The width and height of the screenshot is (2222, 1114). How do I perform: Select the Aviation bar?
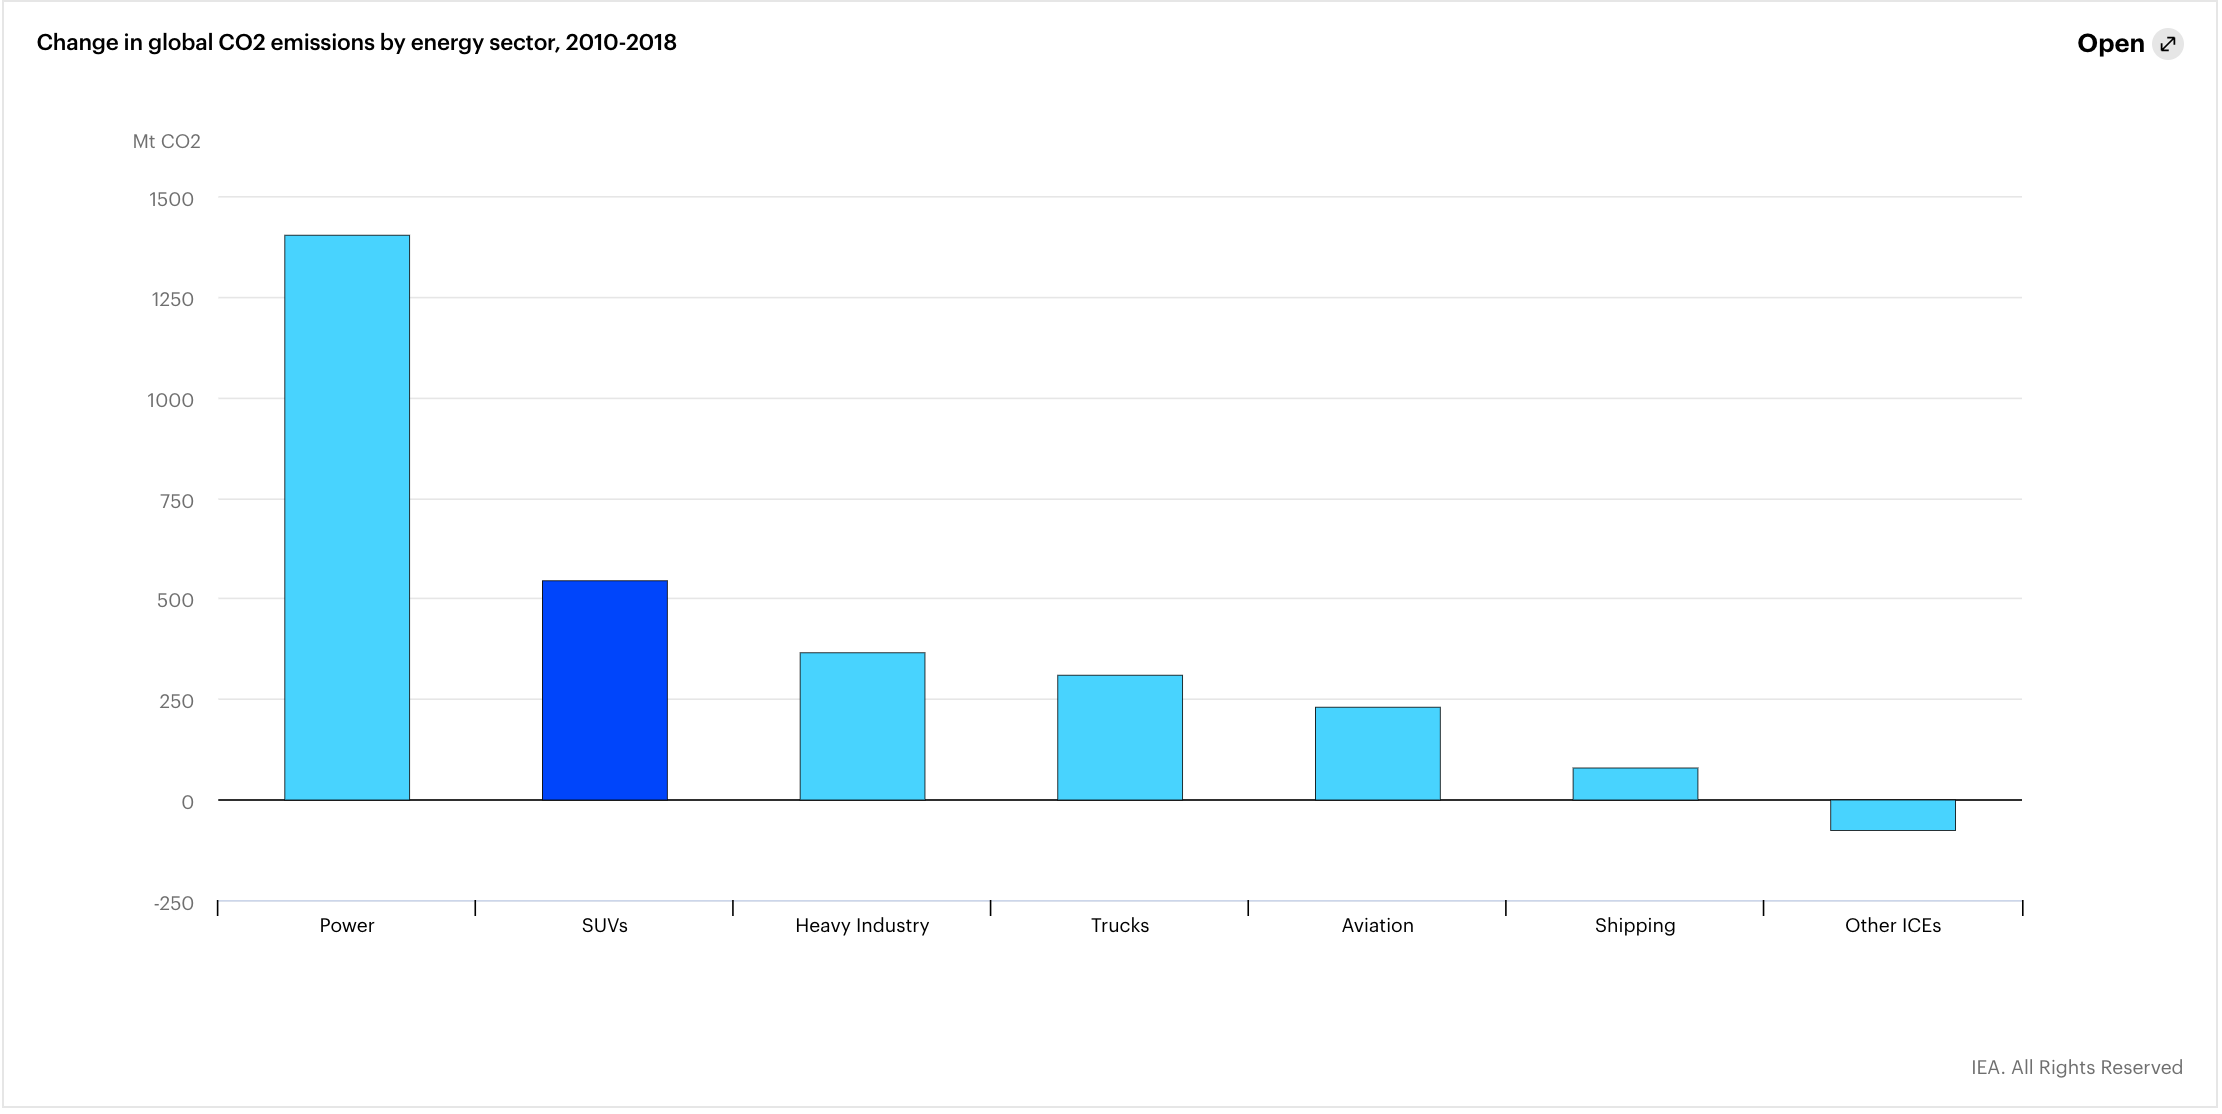tap(1377, 753)
